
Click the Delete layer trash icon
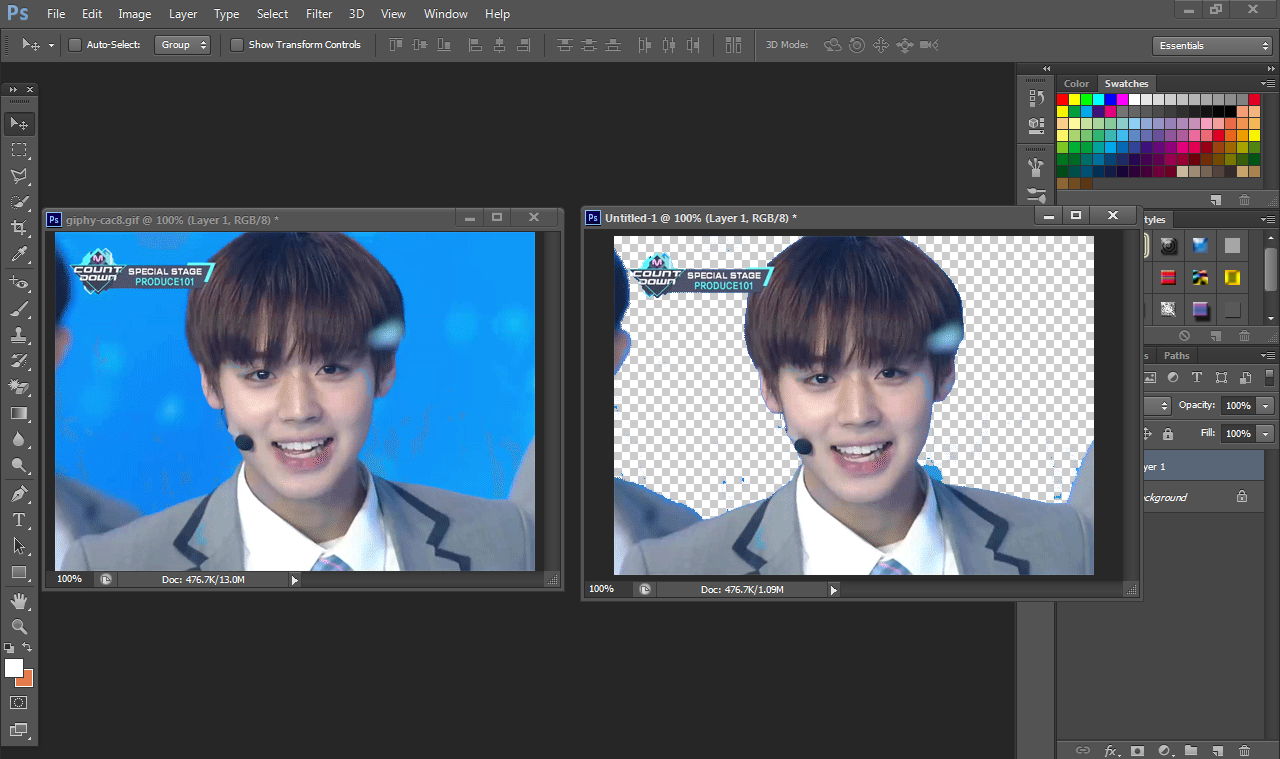[1244, 750]
